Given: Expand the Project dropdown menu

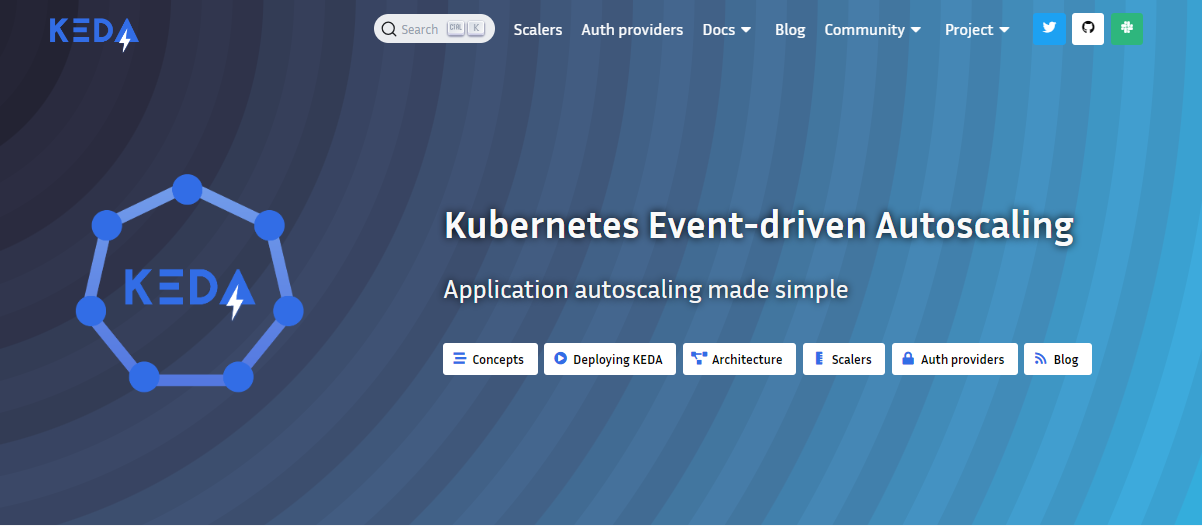Looking at the screenshot, I should point(977,30).
